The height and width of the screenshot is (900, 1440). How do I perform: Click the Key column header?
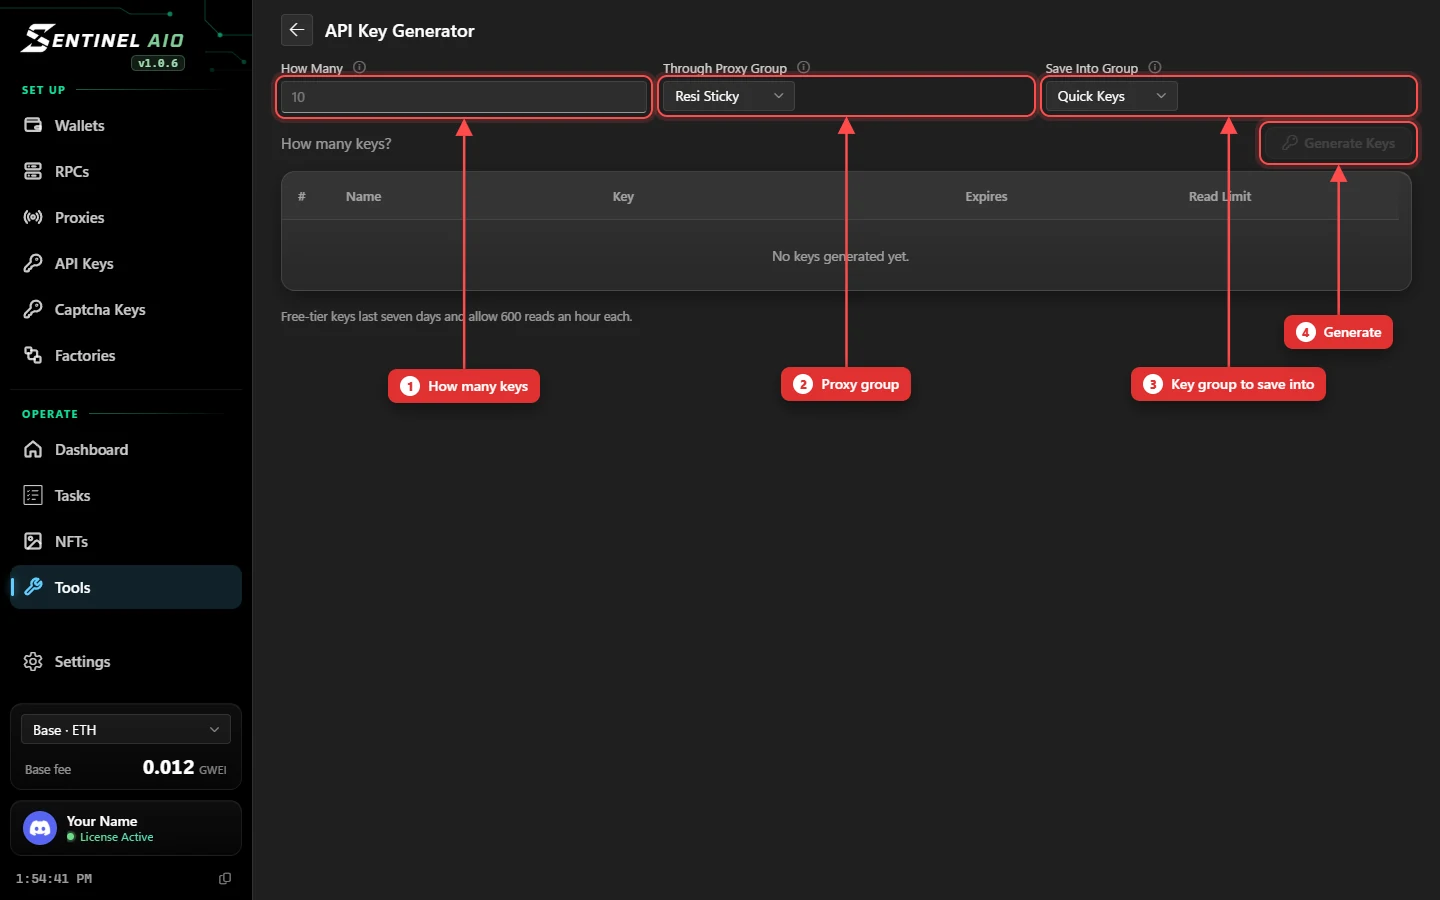623,196
